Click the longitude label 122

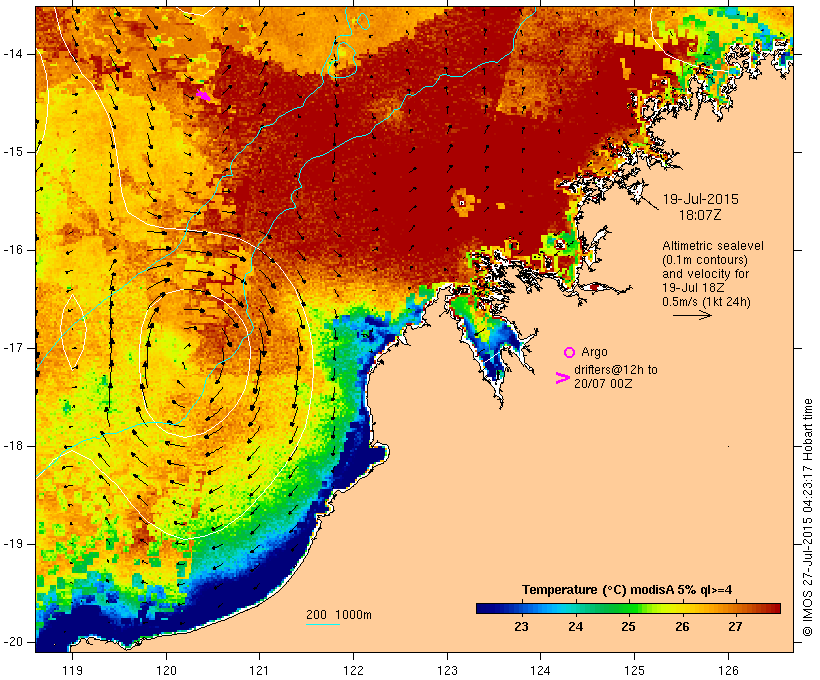[354, 671]
